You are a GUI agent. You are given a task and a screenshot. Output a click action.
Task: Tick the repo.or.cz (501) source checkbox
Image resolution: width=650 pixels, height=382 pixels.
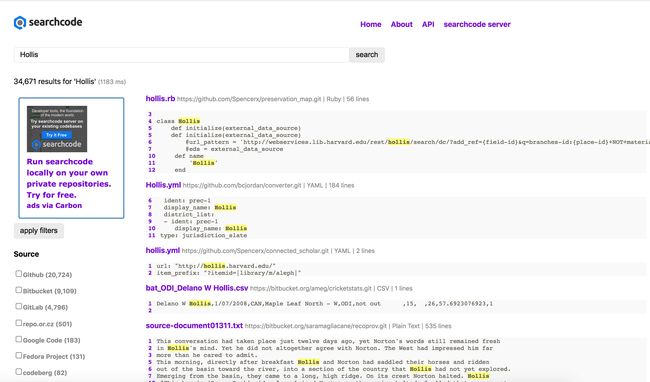[x=19, y=323]
